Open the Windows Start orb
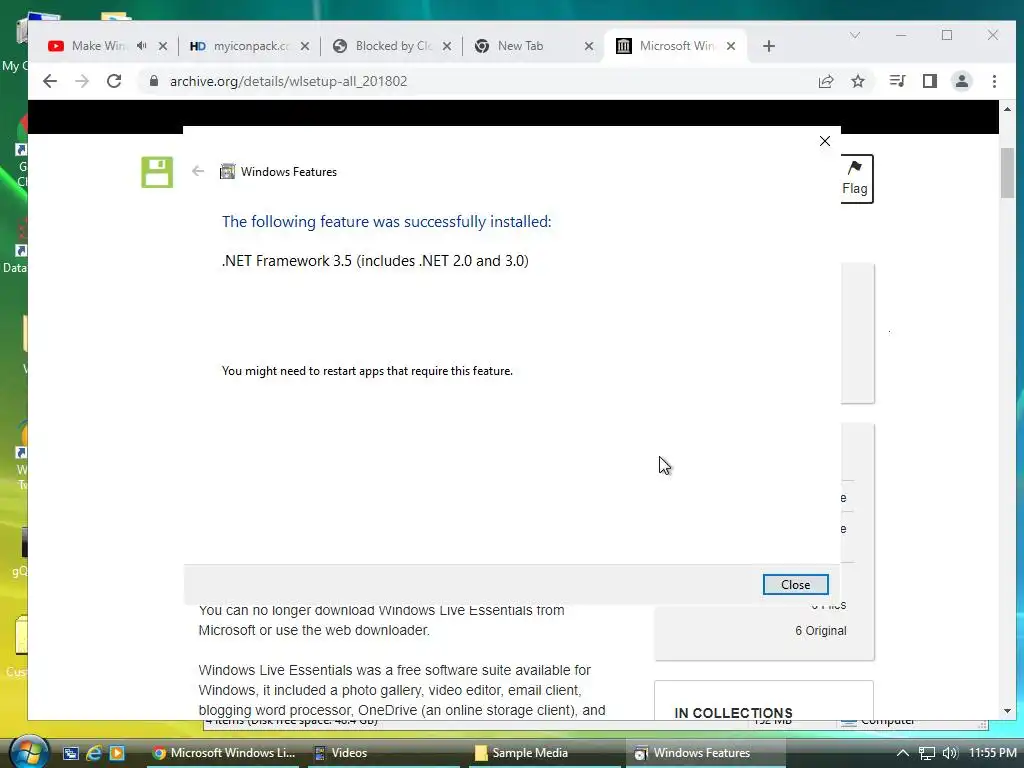The width and height of the screenshot is (1024, 768). click(29, 751)
